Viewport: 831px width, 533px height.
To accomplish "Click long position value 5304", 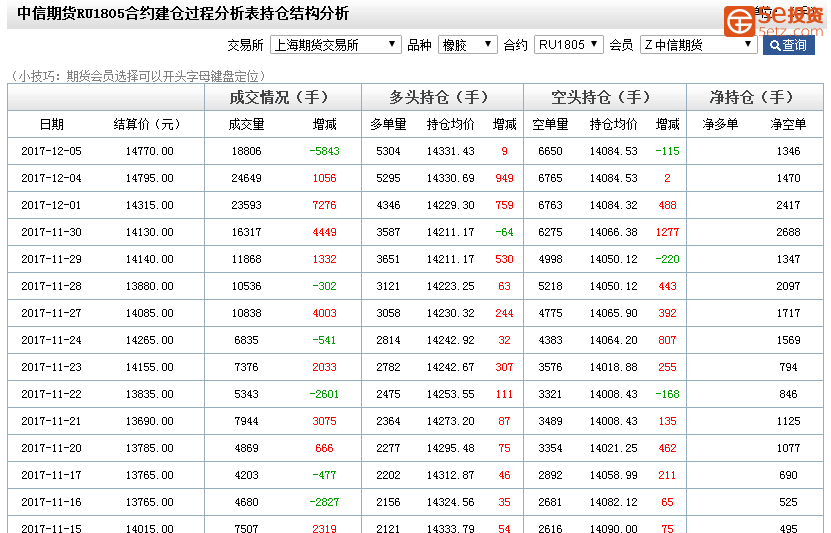I will click(x=388, y=152).
